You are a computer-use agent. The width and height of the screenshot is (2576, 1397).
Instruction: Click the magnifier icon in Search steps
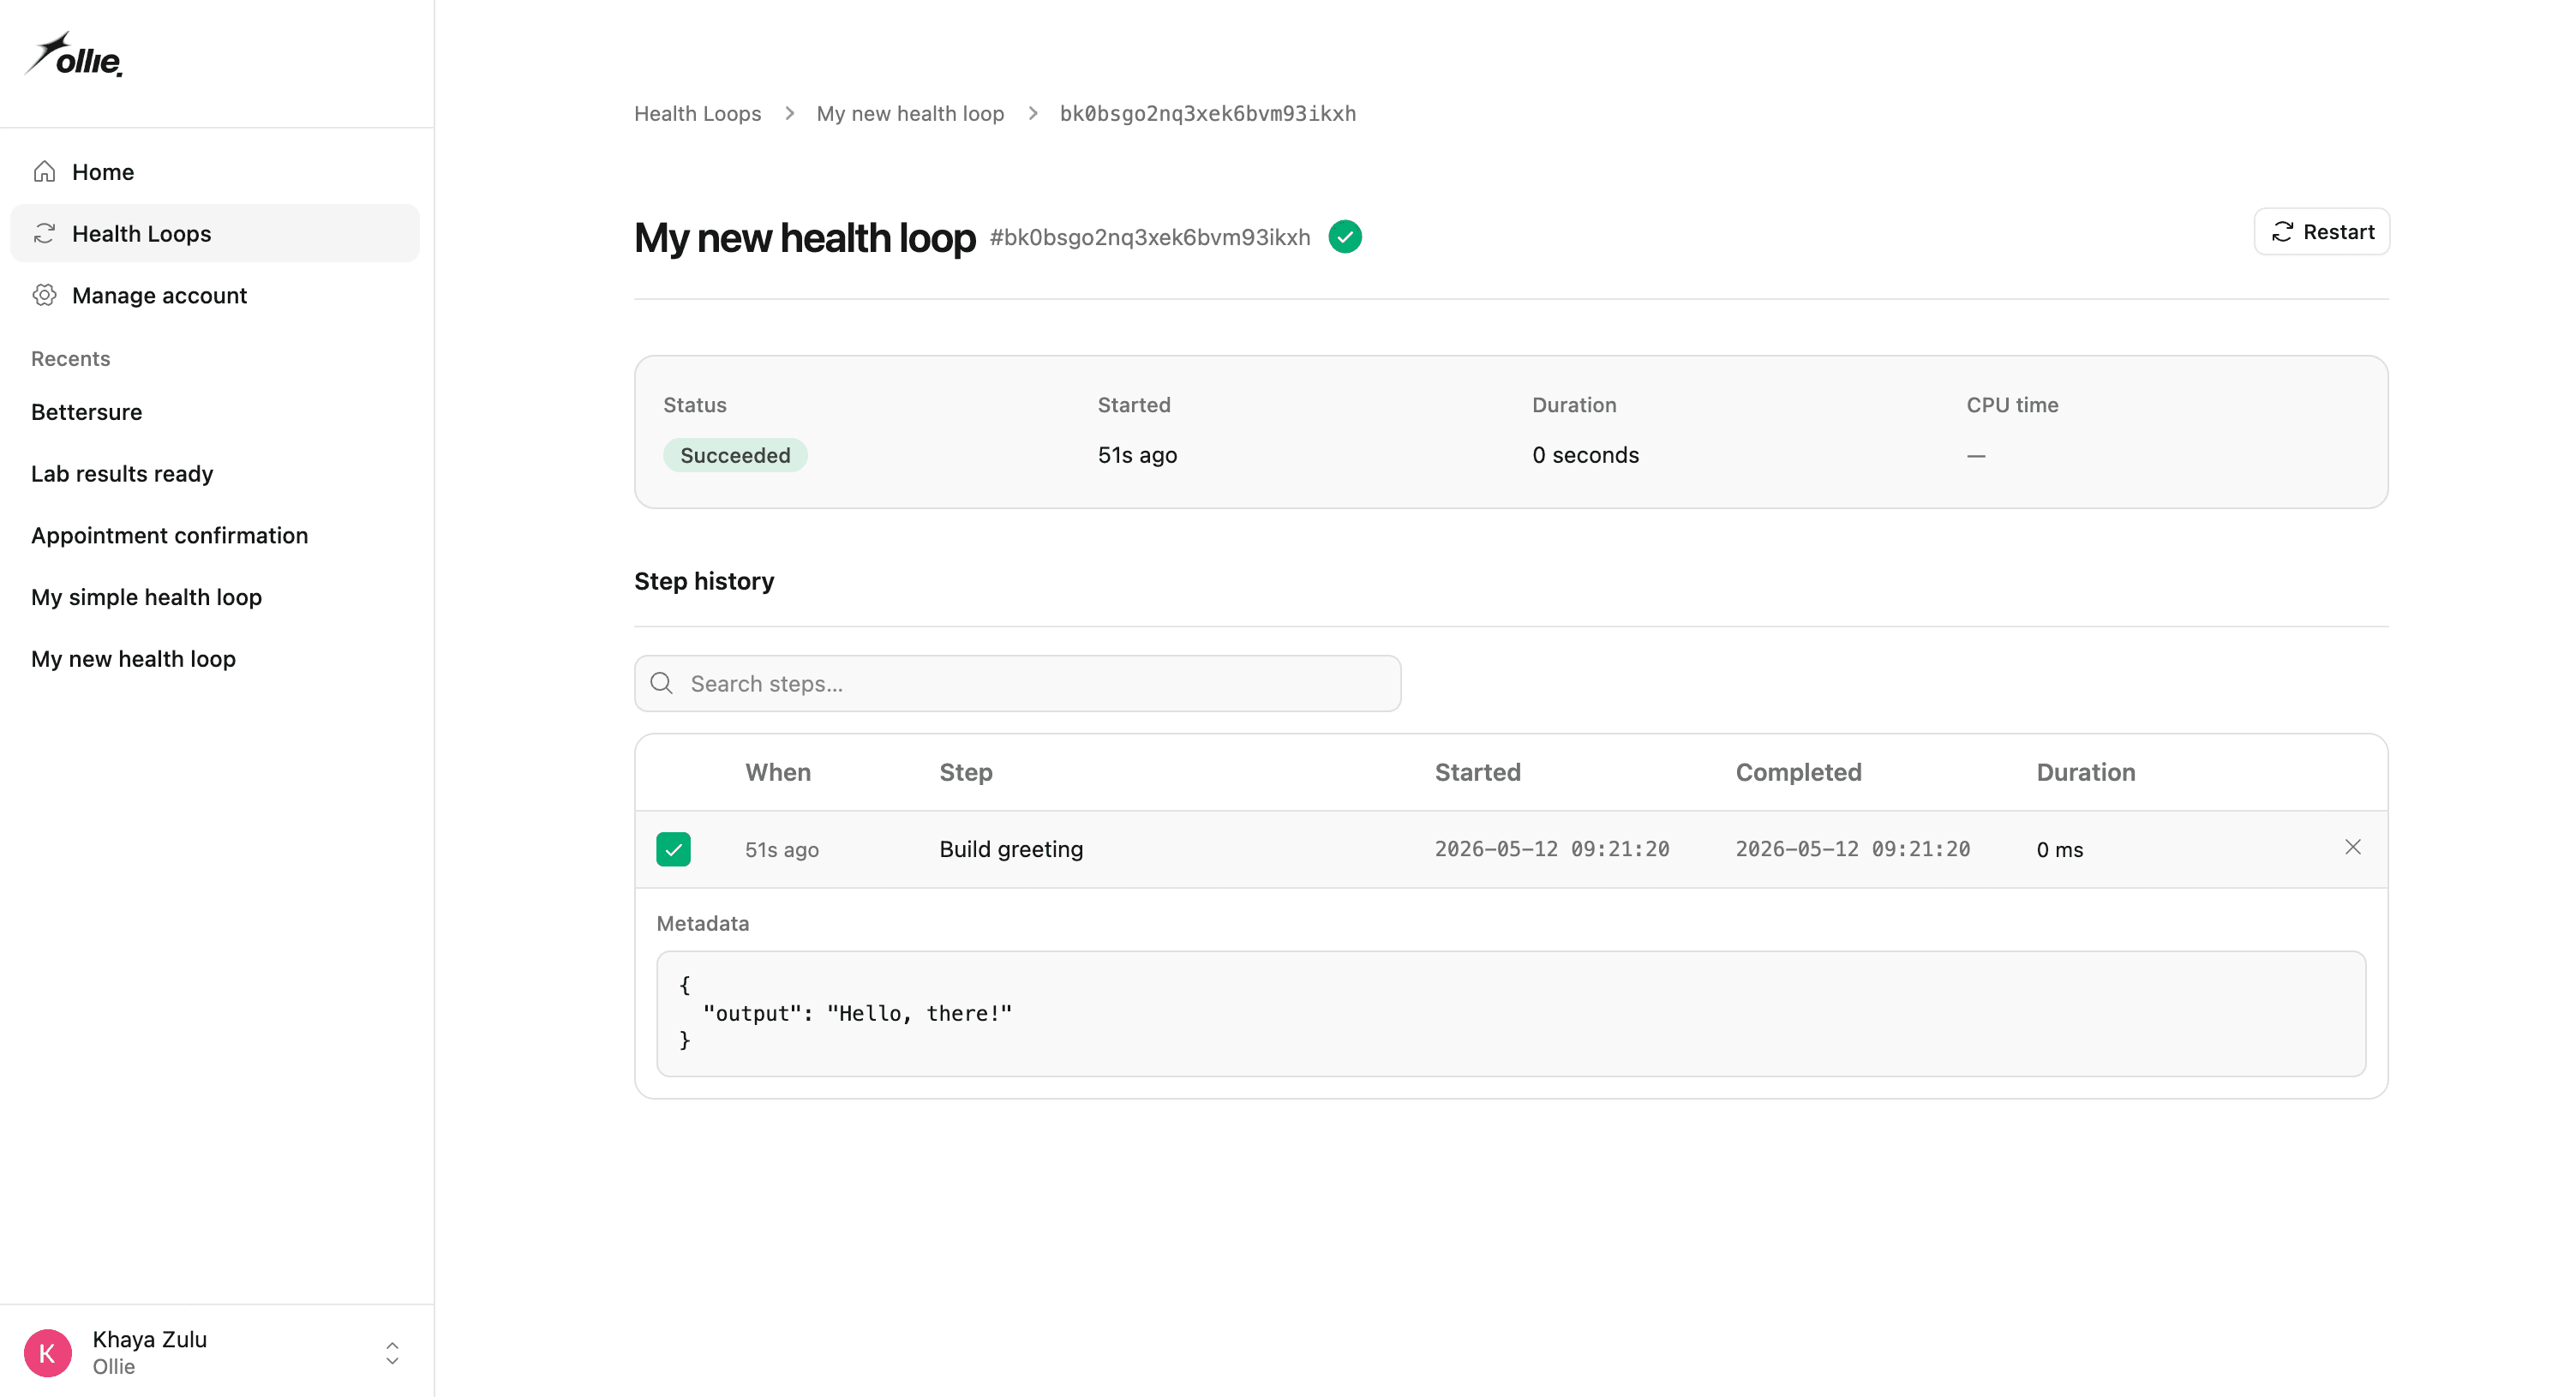[x=662, y=684]
